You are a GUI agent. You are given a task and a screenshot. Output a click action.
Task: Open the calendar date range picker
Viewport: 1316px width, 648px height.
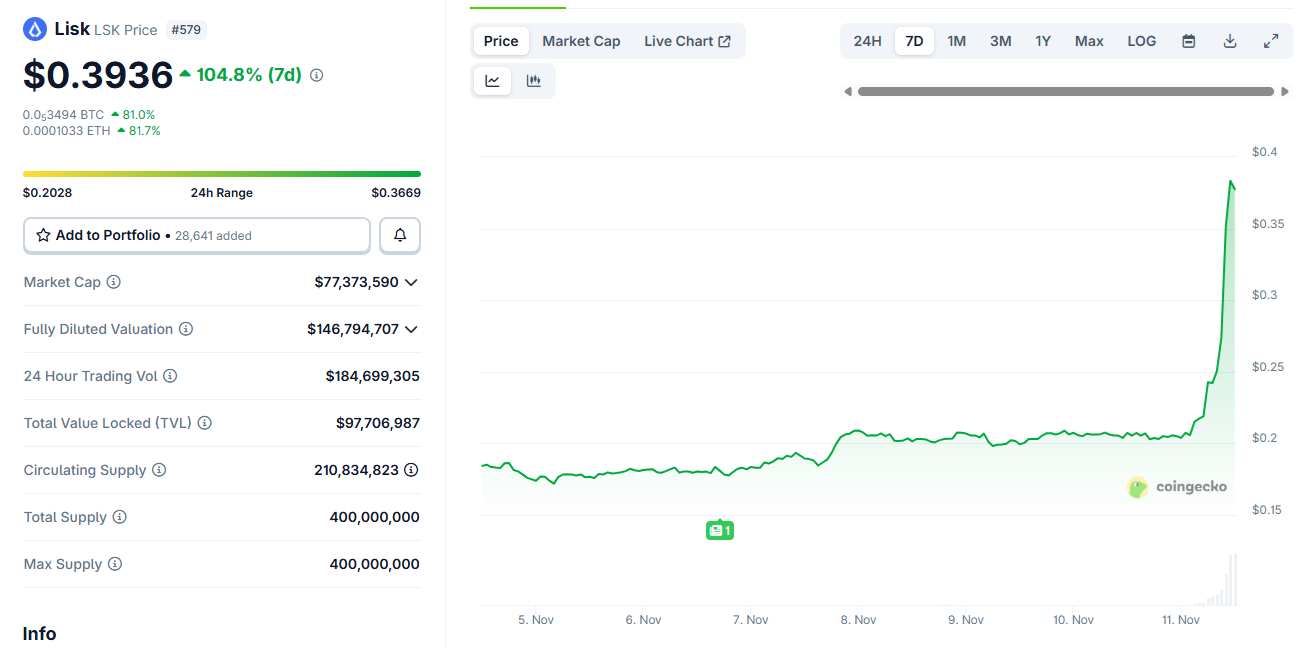(1188, 40)
